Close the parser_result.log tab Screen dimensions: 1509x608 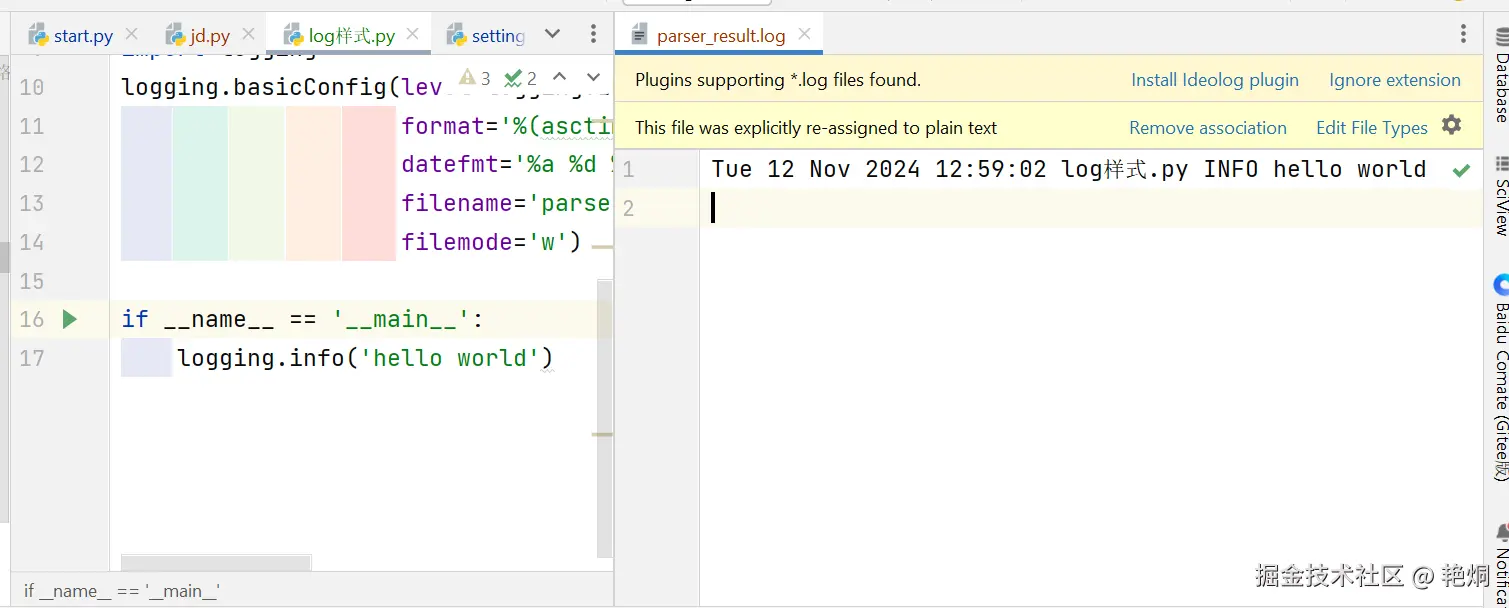804,35
